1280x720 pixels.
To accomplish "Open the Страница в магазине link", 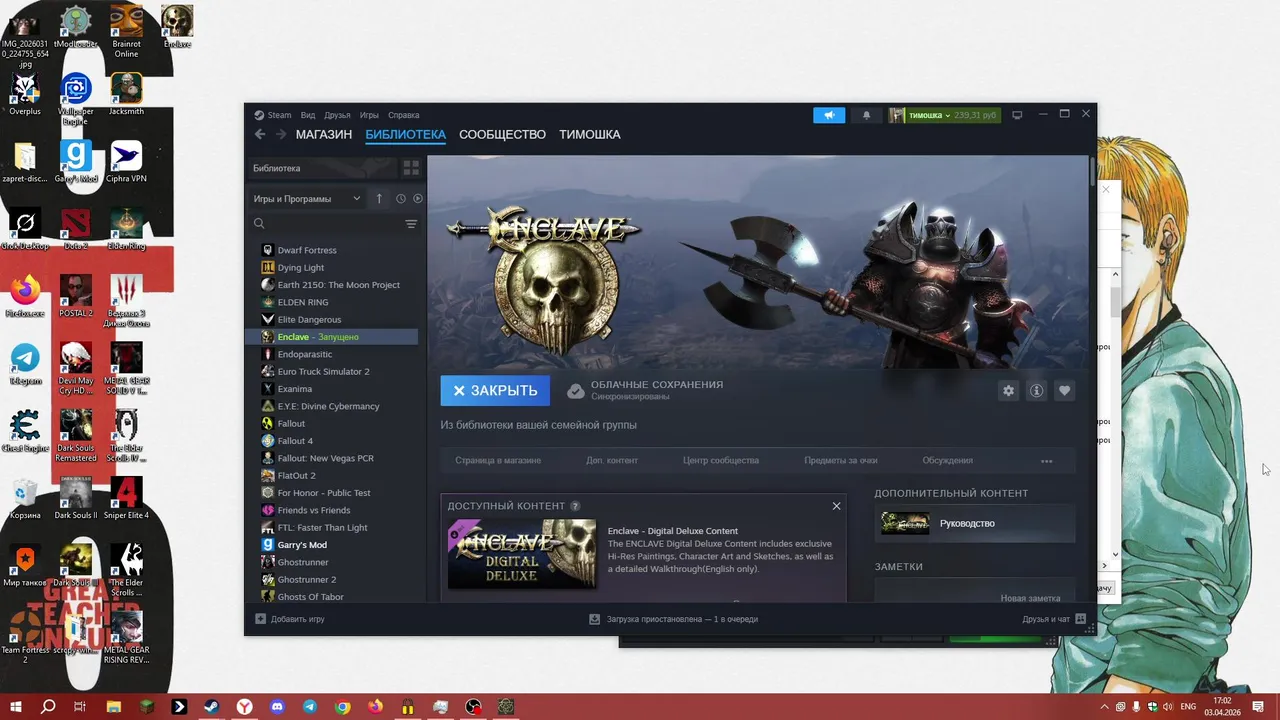I will (x=498, y=461).
